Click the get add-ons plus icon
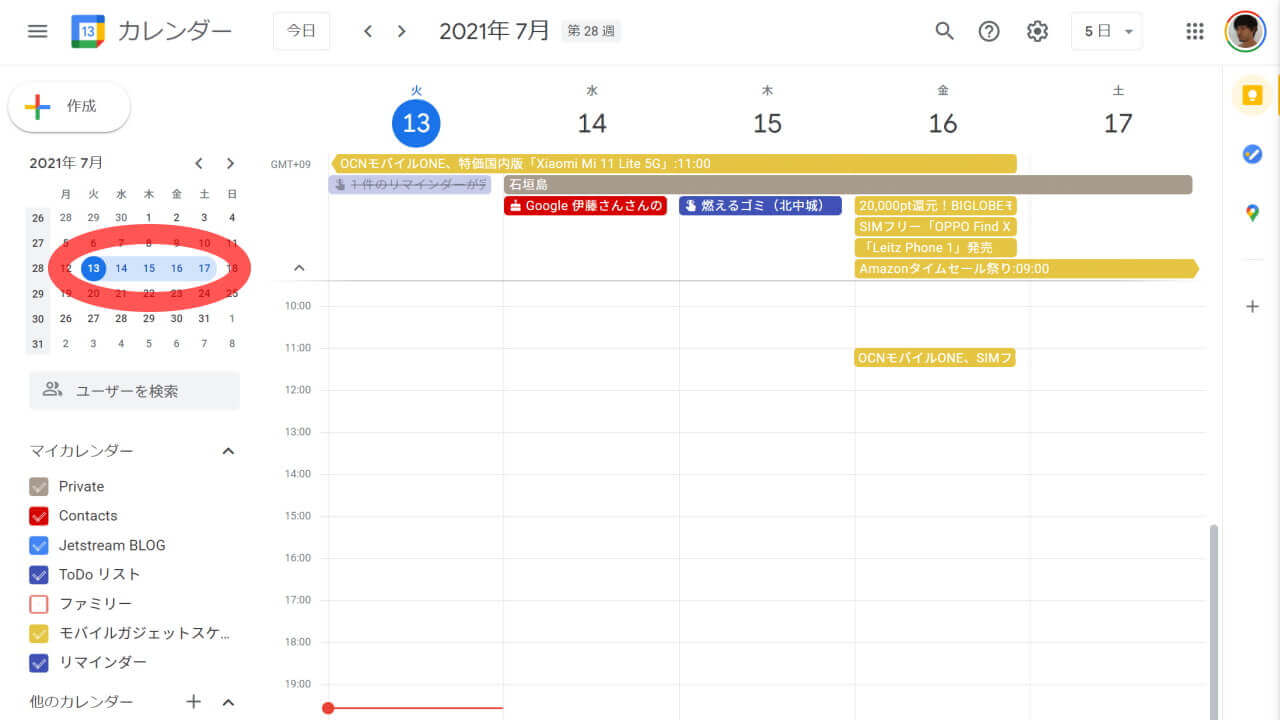The image size is (1280, 720). click(1253, 306)
